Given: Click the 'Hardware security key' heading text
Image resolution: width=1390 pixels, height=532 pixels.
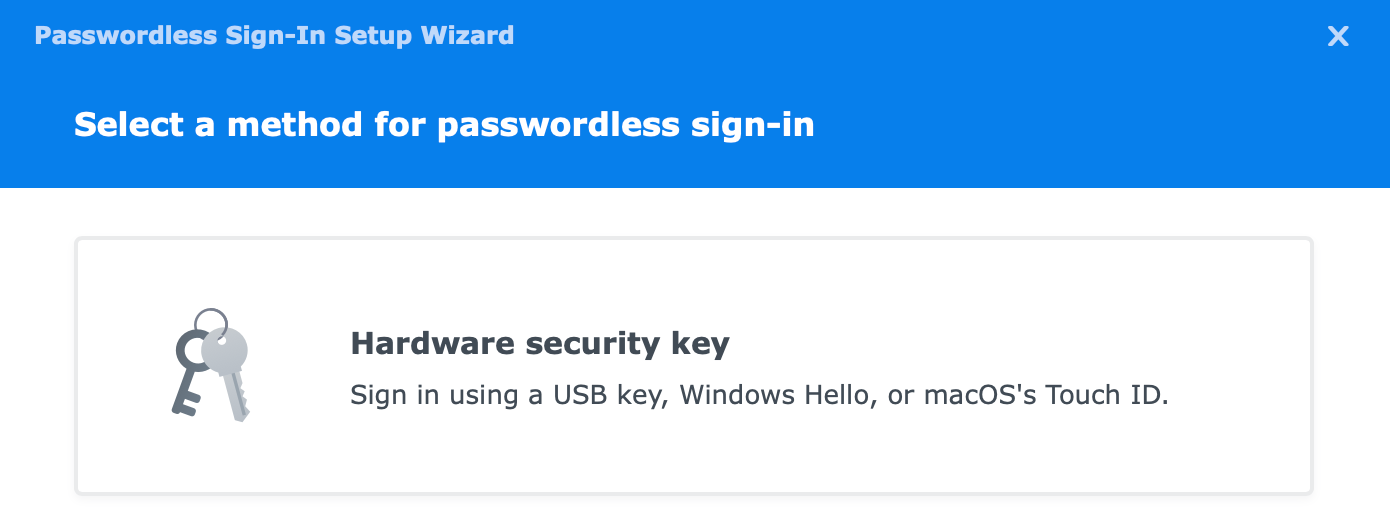Looking at the screenshot, I should coord(540,344).
